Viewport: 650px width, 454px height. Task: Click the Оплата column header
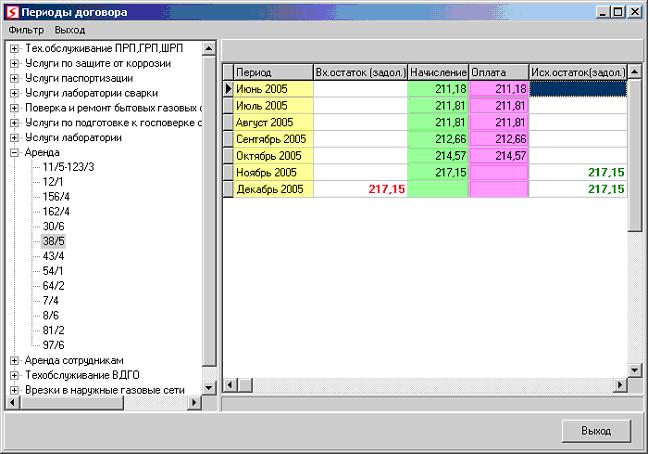coord(498,73)
